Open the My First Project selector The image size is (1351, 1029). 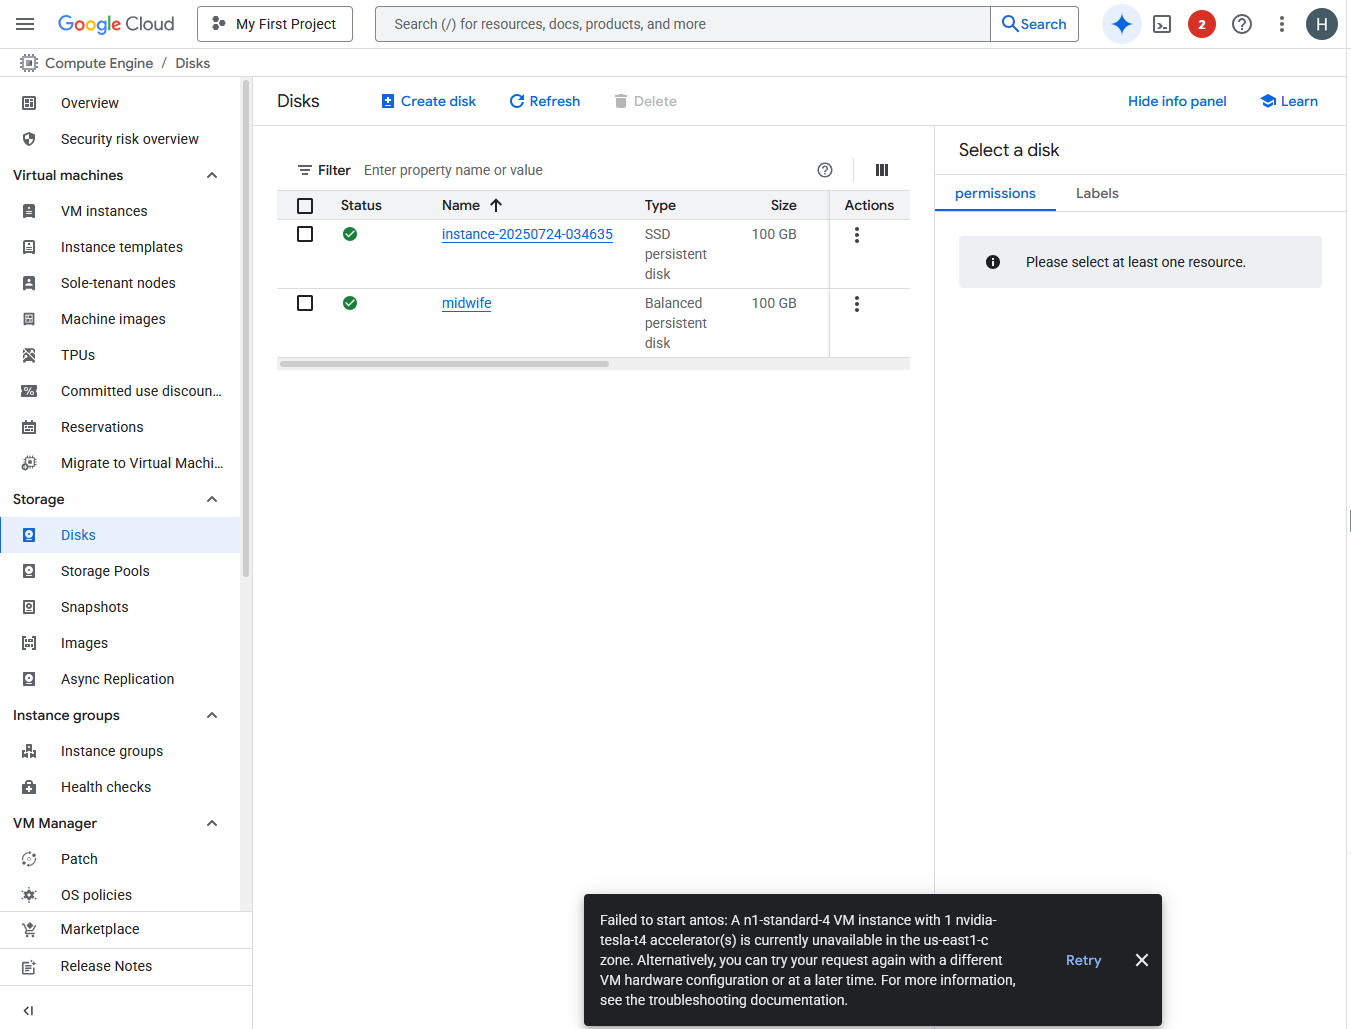tap(275, 24)
